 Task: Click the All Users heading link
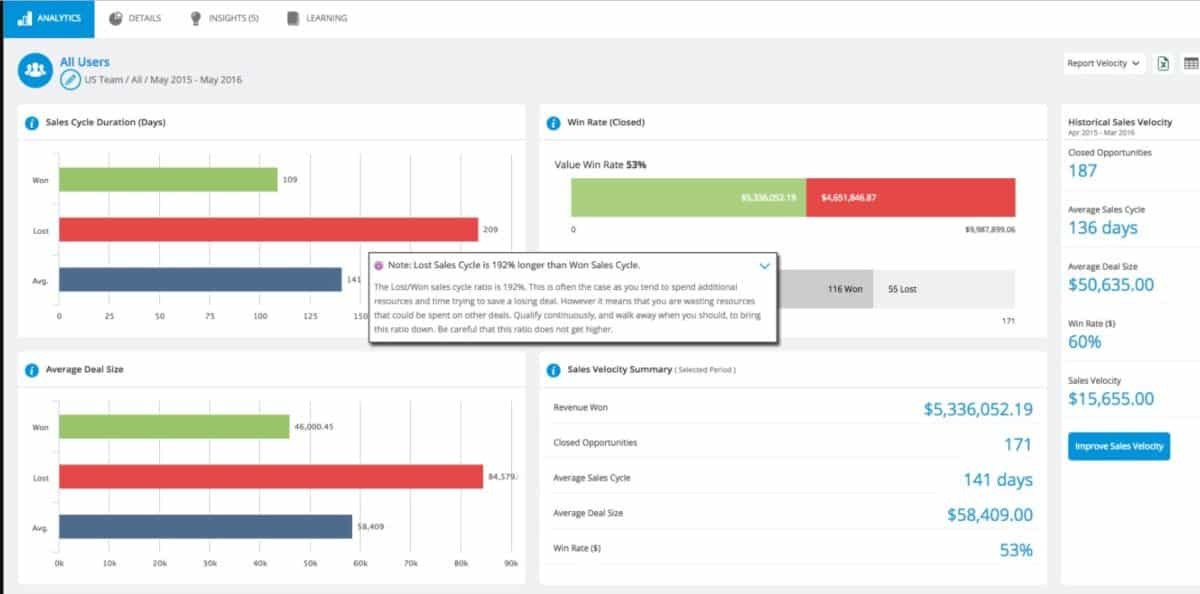85,62
